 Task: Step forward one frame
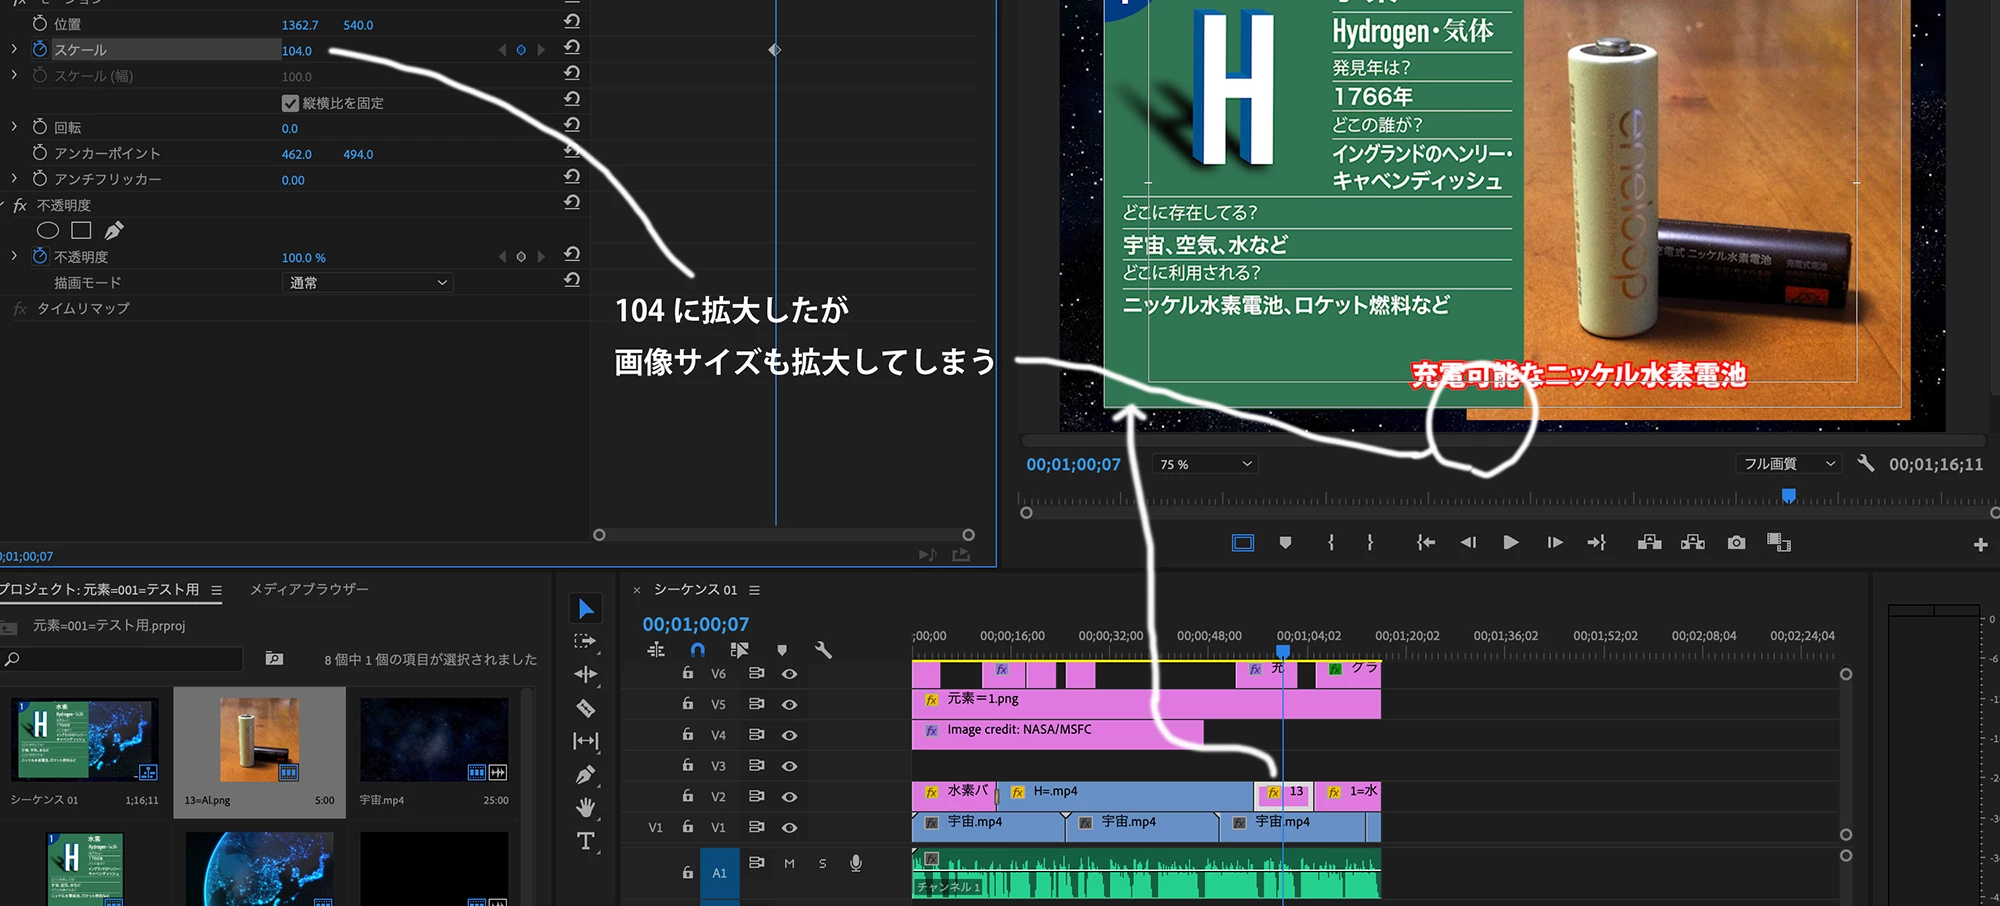[x=1554, y=542]
